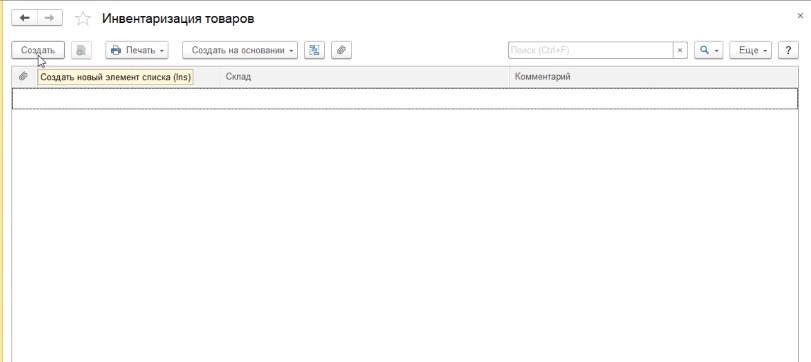Image resolution: width=811 pixels, height=362 pixels.
Task: Add Инвентаризация товаров to favorites with star
Action: click(83, 19)
